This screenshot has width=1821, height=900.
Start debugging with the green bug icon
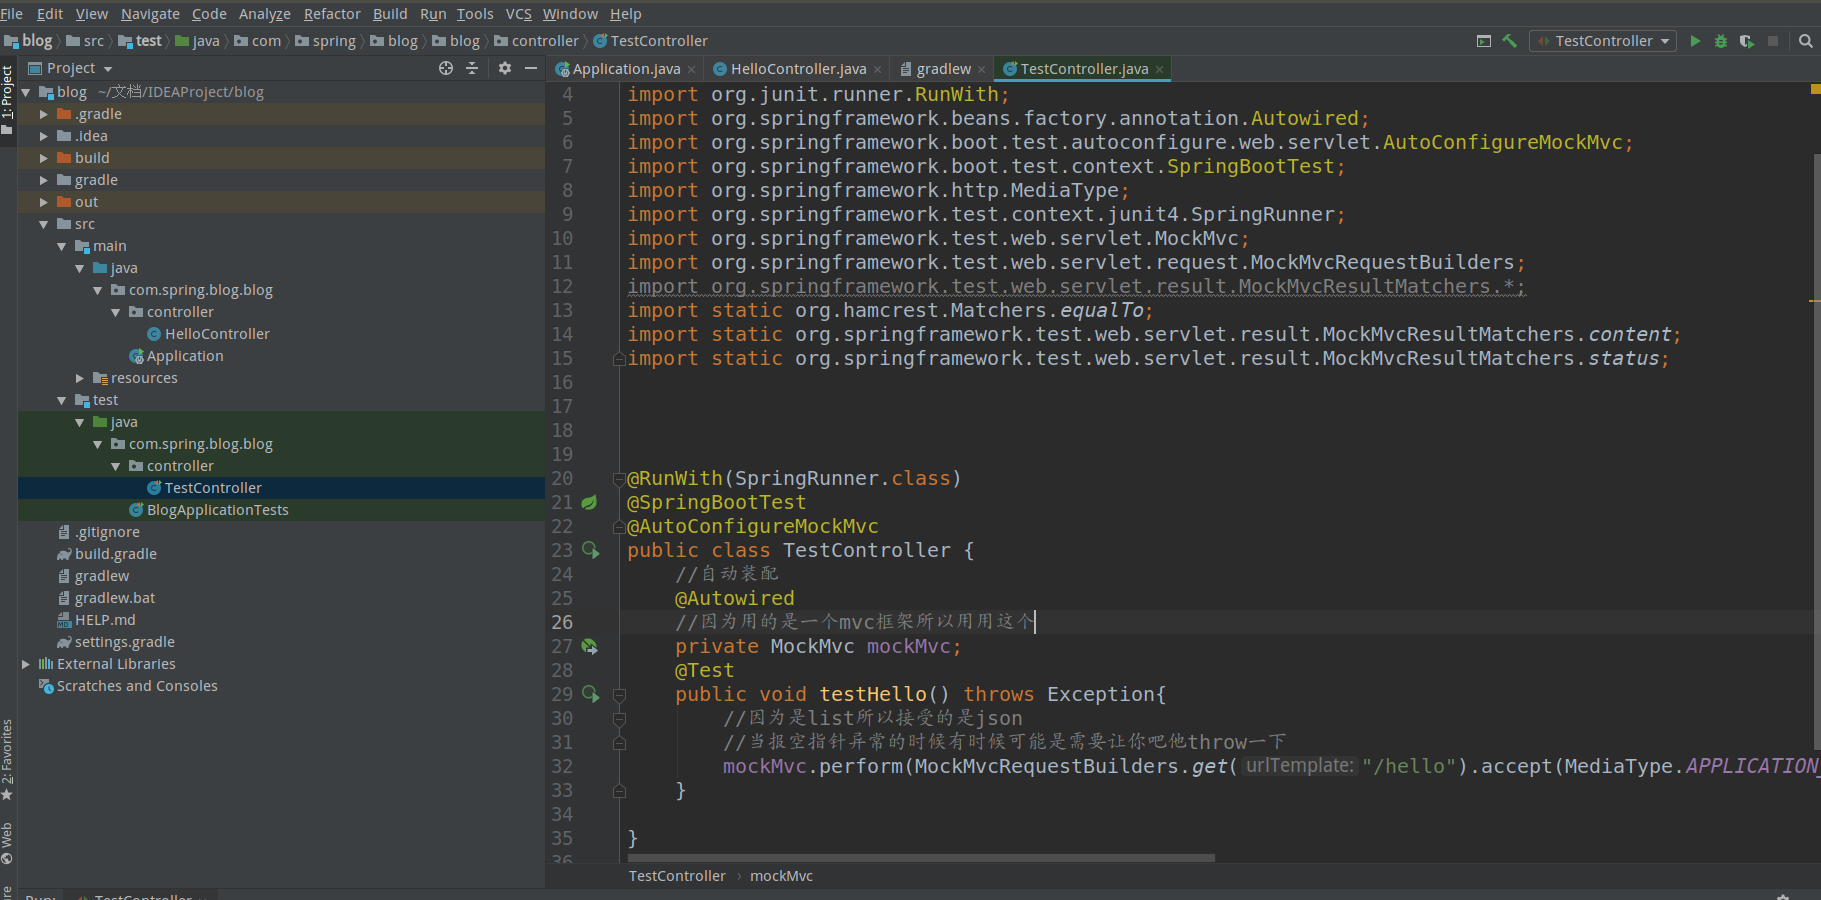pyautogui.click(x=1721, y=41)
